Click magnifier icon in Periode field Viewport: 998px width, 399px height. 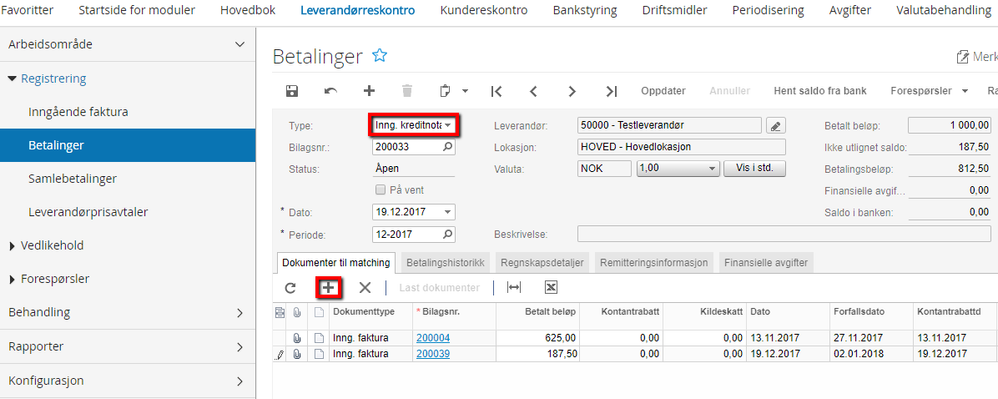[x=448, y=234]
